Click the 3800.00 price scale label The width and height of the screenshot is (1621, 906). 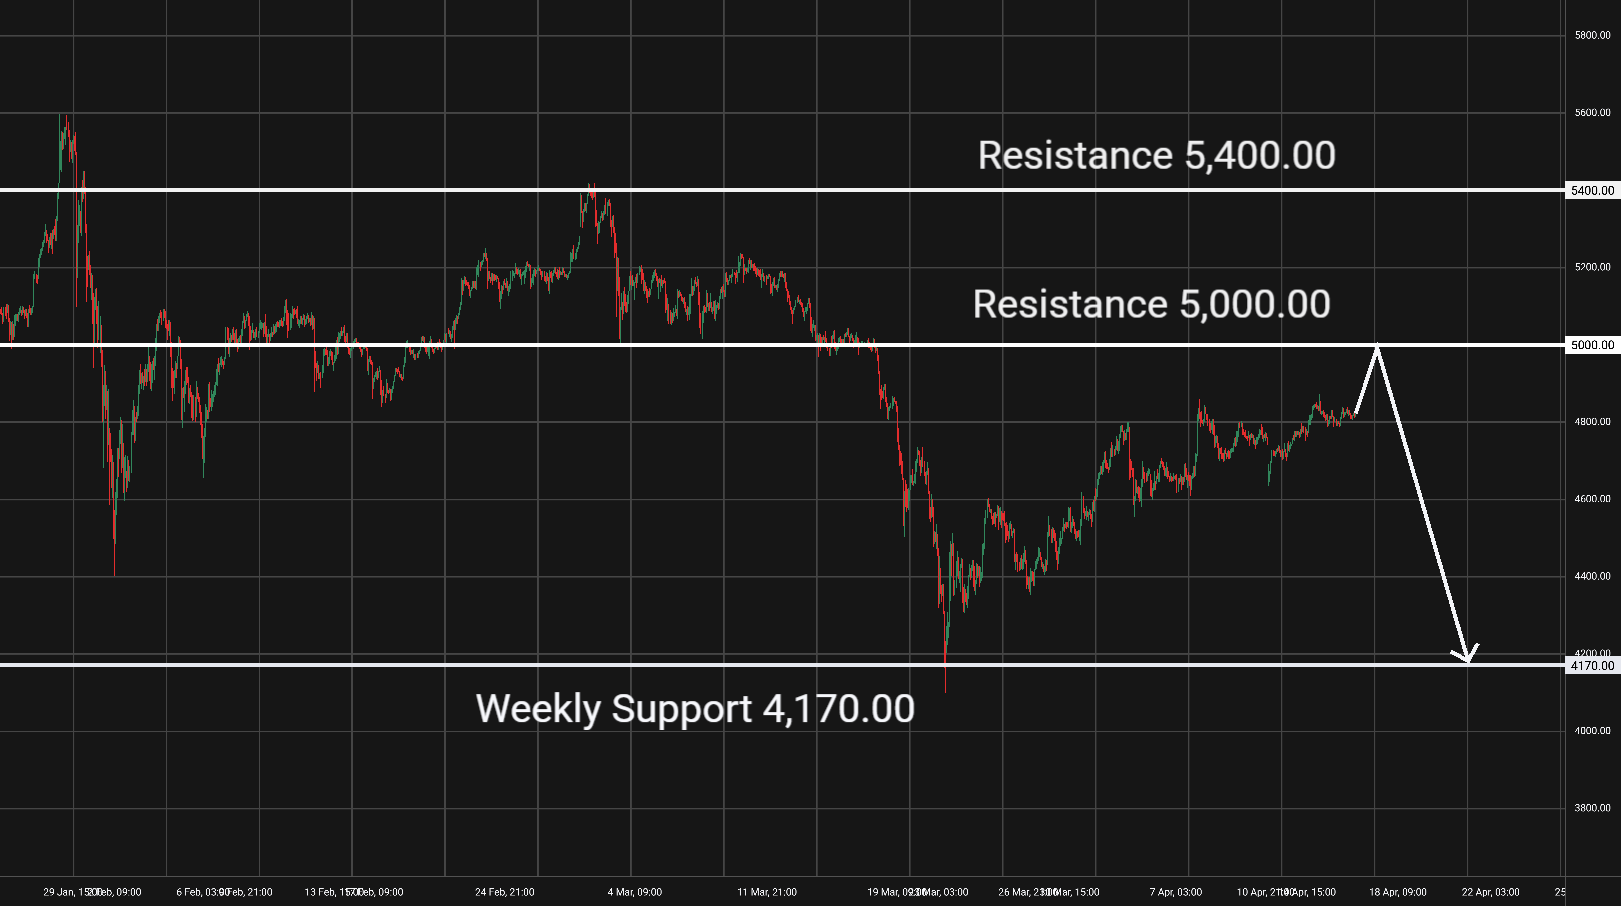click(1592, 808)
